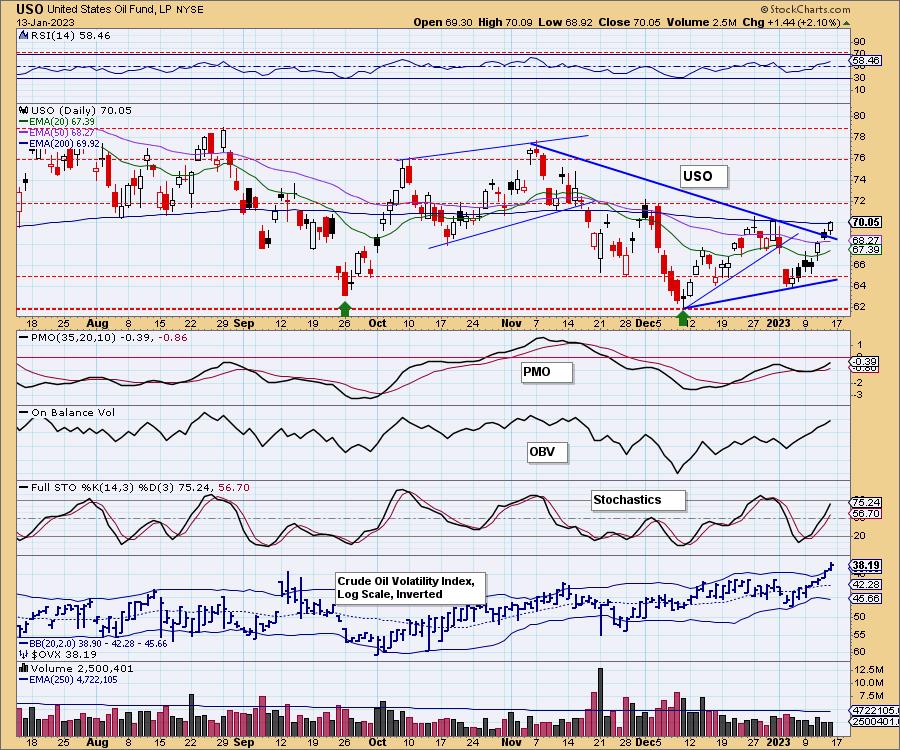Click the 45.66 Bollinger band axis tag

866,598
